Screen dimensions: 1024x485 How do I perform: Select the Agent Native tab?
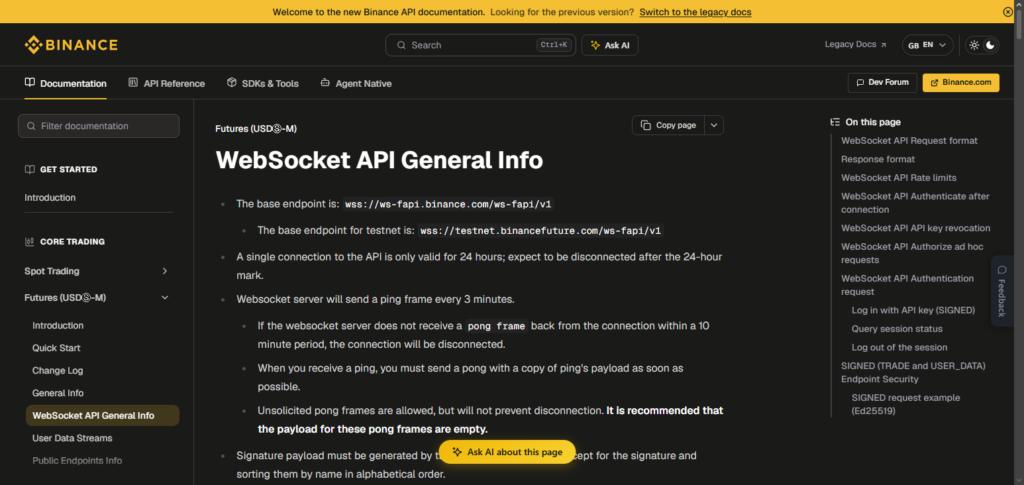[x=356, y=84]
